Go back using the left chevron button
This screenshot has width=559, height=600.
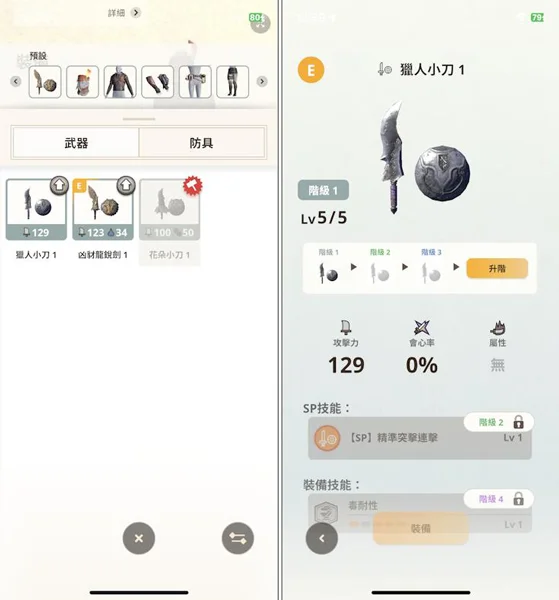322,538
